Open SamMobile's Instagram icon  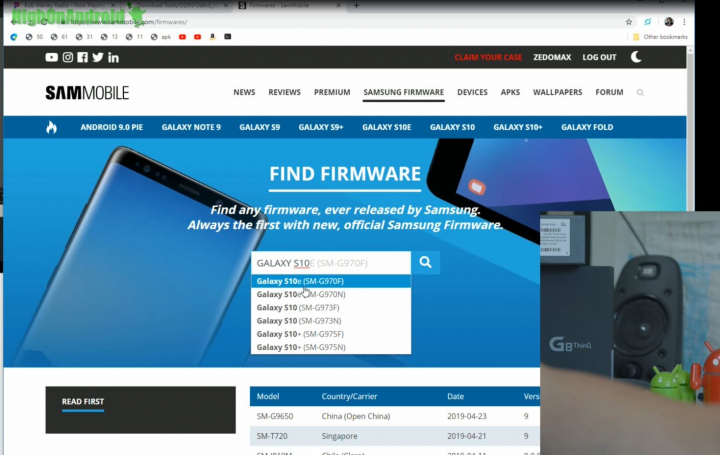(68, 57)
